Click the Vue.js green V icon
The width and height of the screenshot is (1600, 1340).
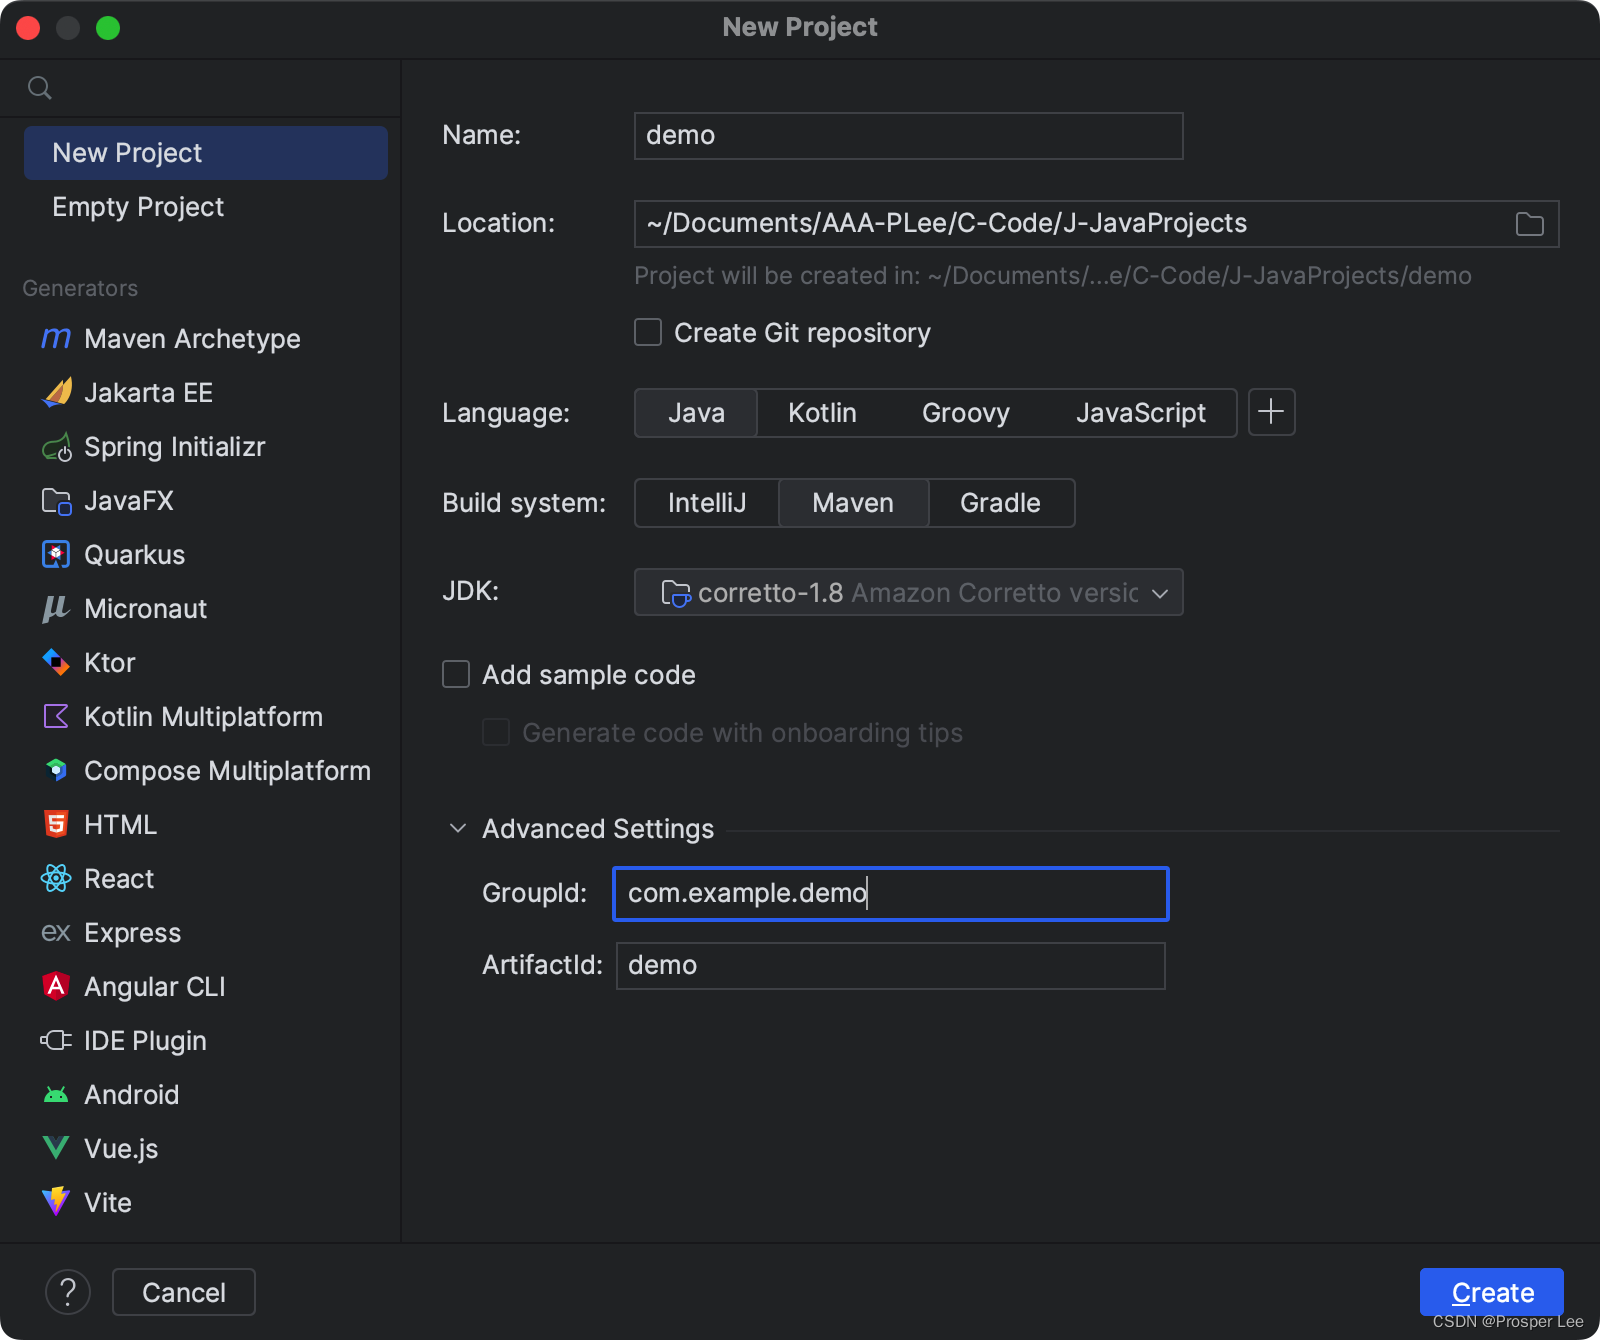[x=56, y=1149]
